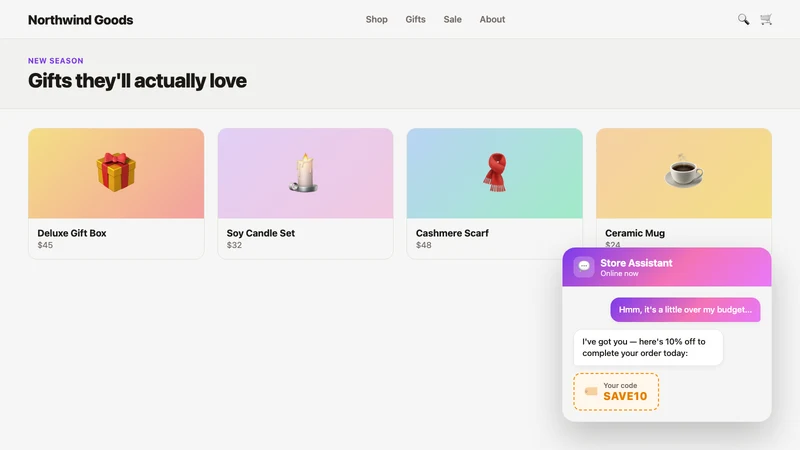The width and height of the screenshot is (800, 450).
Task: Open the search magnifier icon
Action: click(743, 19)
